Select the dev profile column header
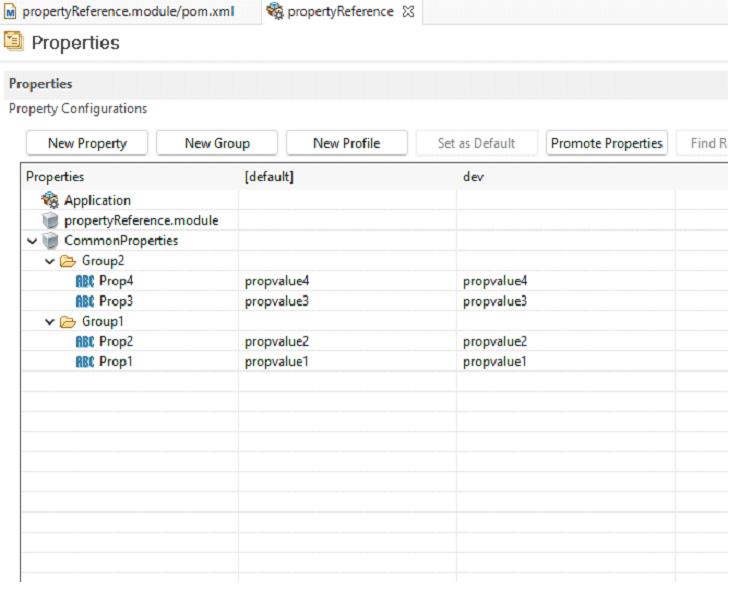Image resolution: width=732 pixels, height=600 pixels. coord(474,177)
